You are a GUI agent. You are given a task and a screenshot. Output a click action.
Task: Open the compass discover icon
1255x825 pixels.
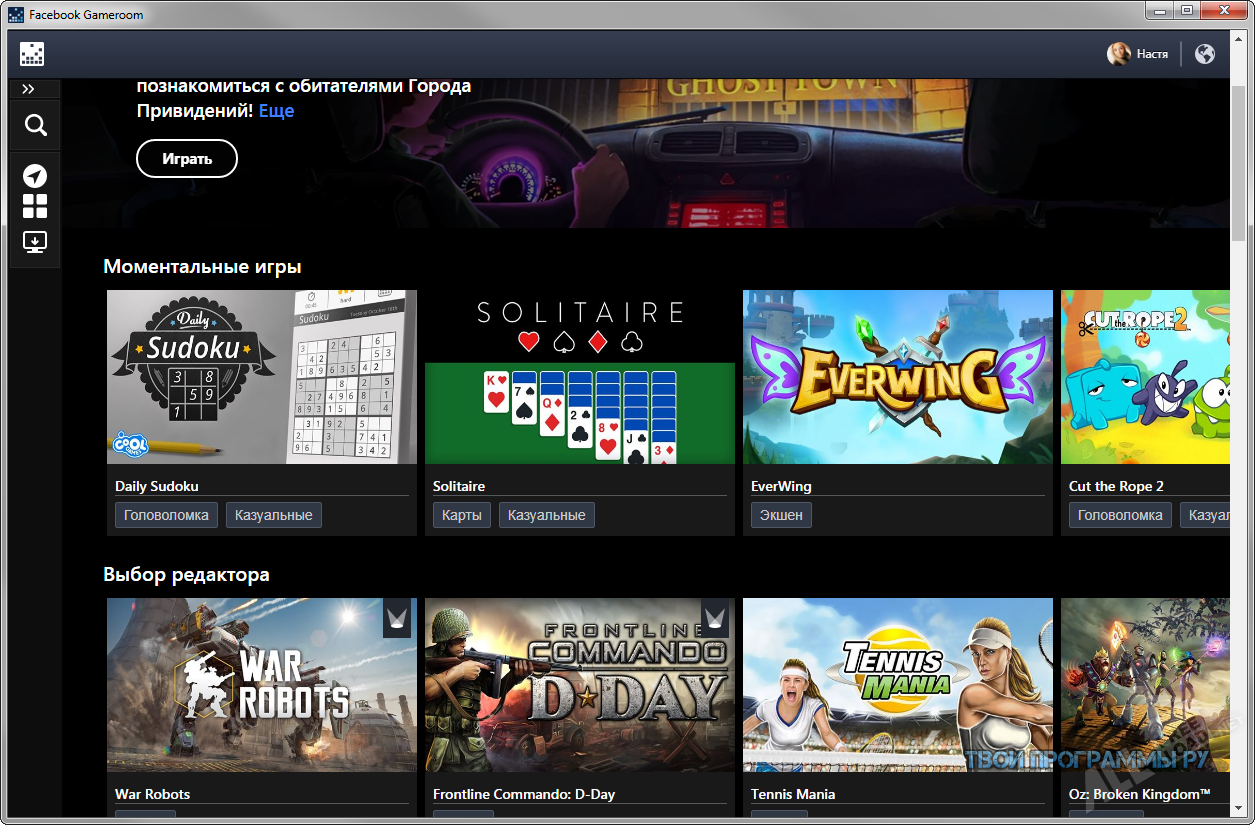pyautogui.click(x=35, y=176)
